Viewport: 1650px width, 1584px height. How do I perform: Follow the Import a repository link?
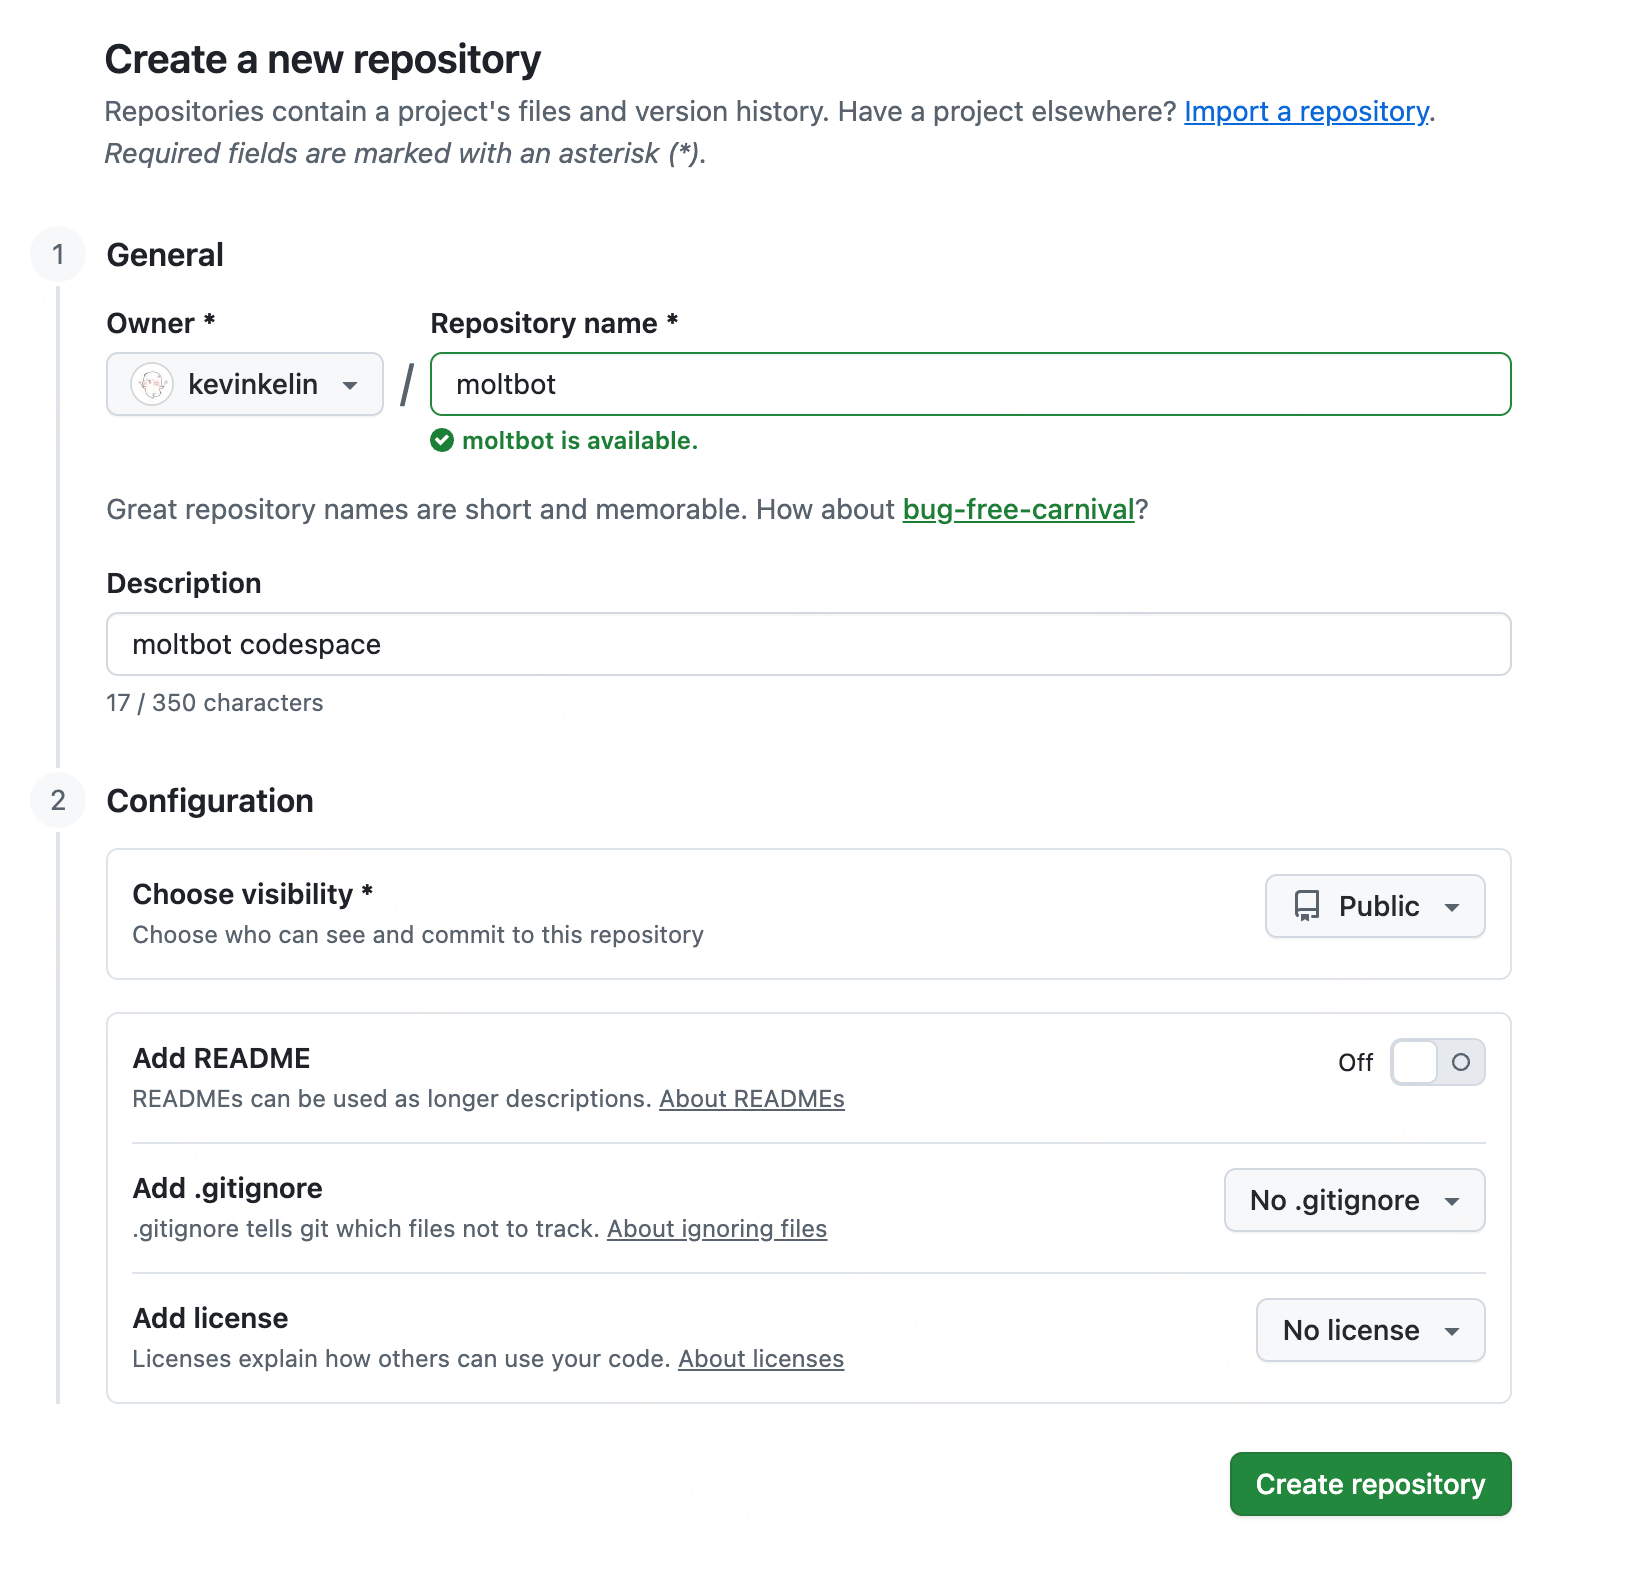pos(1306,111)
